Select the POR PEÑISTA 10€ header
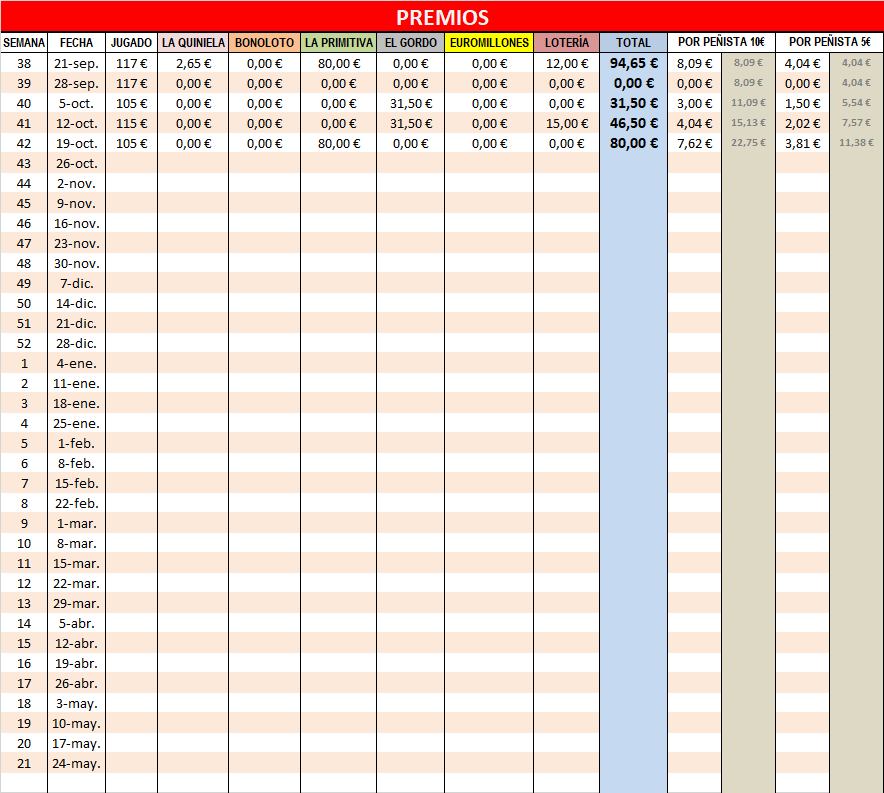 (721, 43)
